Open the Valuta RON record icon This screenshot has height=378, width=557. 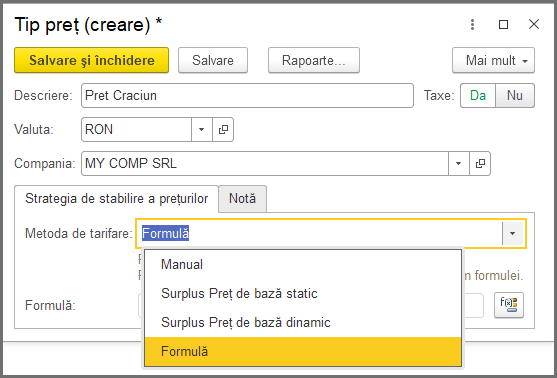223,130
